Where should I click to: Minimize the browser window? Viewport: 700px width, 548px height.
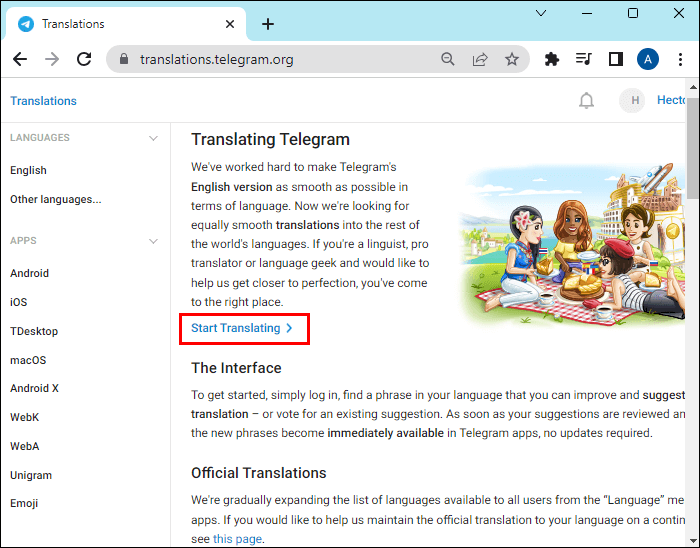point(587,13)
